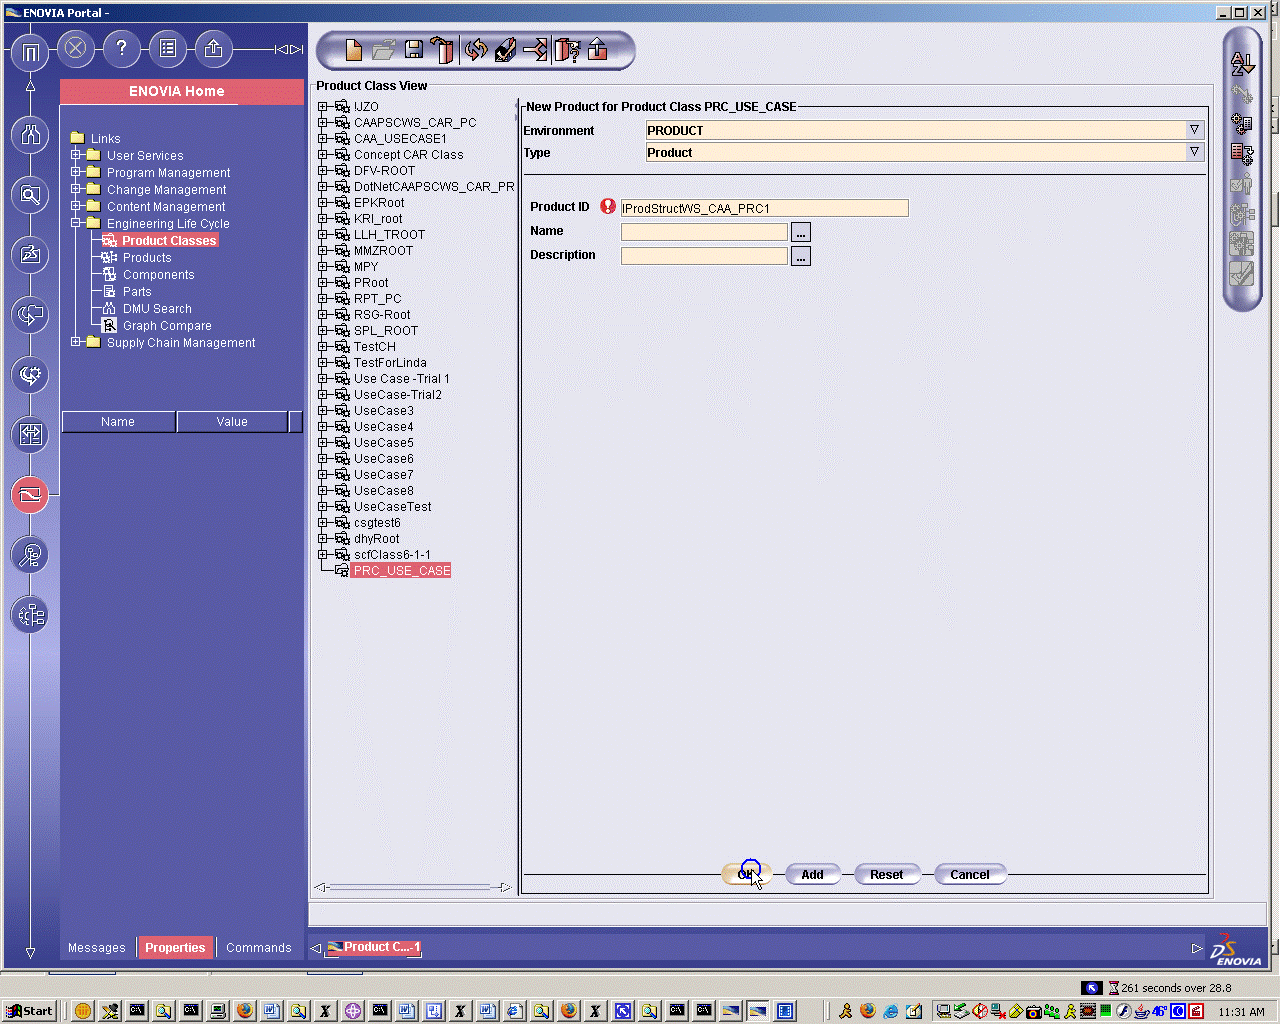Click the ellipsis button beside Description
Screen dimensions: 1280x1024
click(x=801, y=256)
